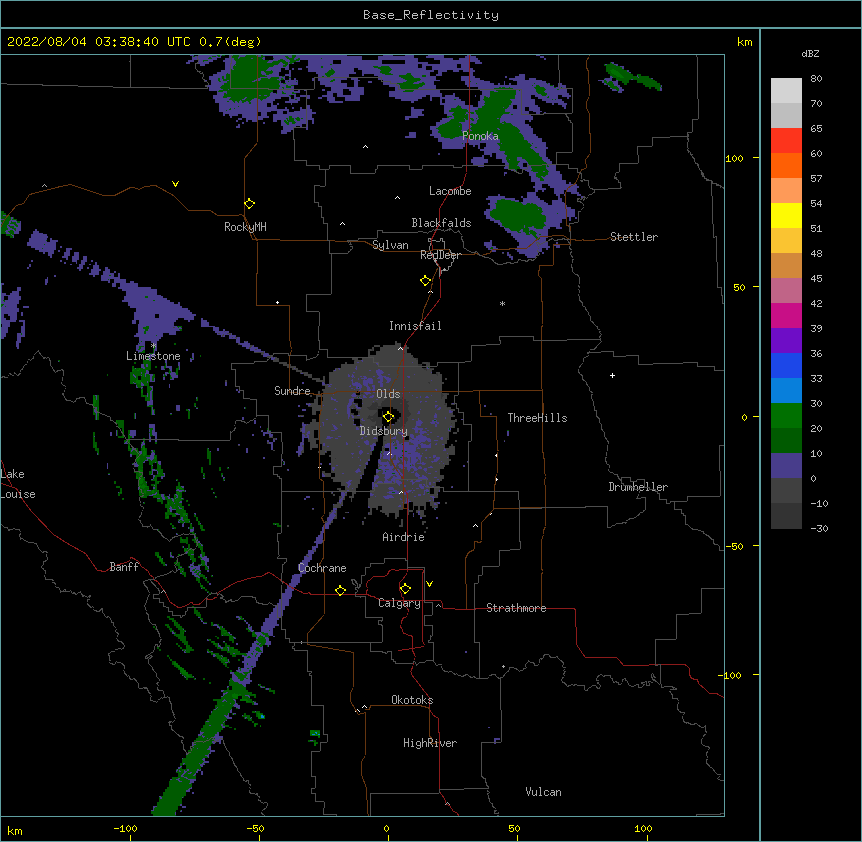This screenshot has width=862, height=842.
Task: Select the RedDeer city label
Action: (440, 255)
